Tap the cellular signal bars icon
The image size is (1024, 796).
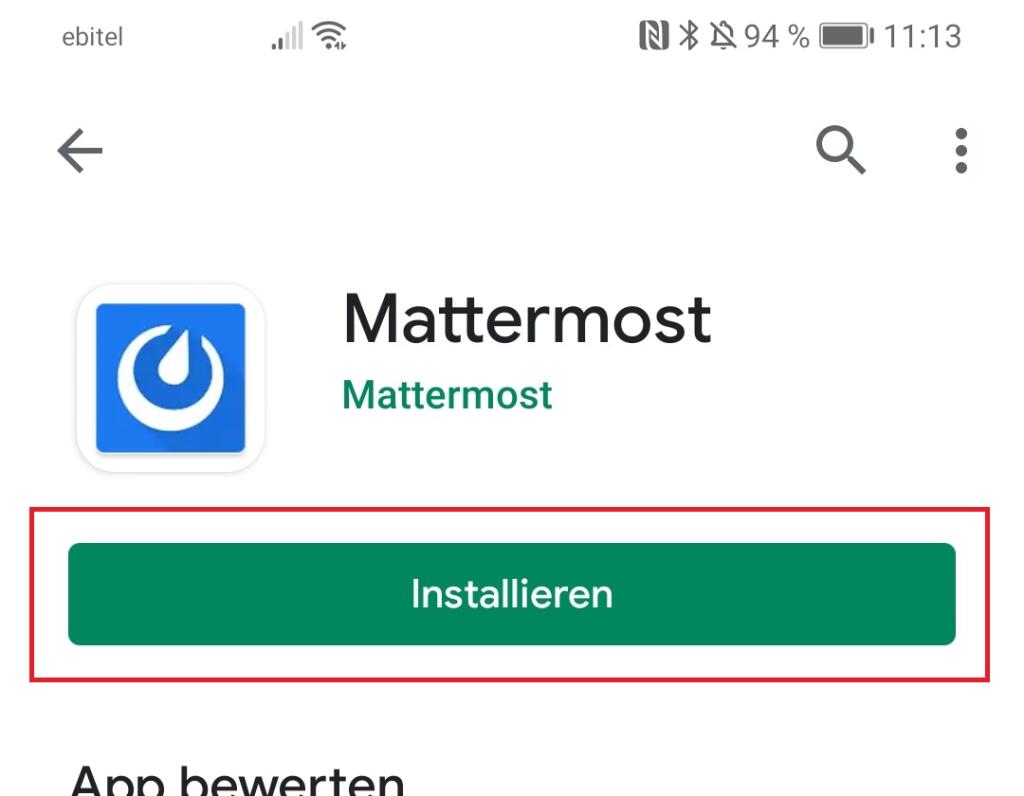pos(287,35)
